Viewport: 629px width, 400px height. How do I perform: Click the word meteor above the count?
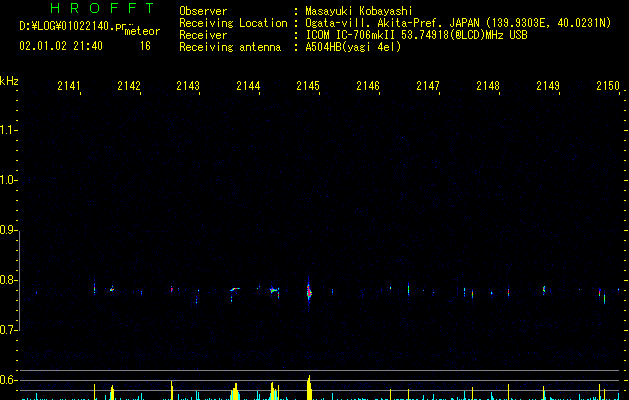tap(142, 31)
